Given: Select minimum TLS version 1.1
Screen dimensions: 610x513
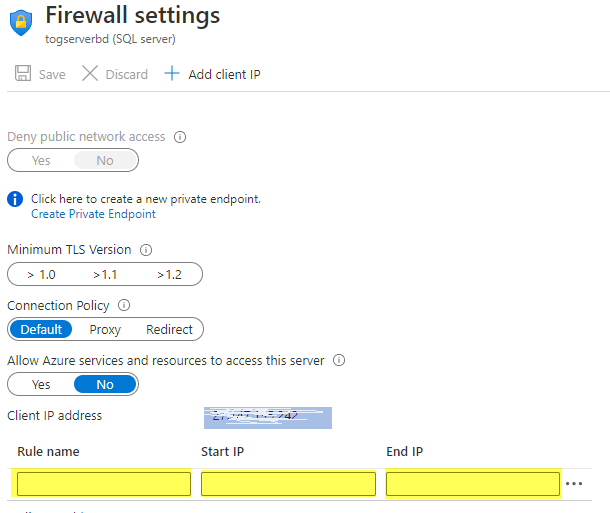Looking at the screenshot, I should [106, 274].
